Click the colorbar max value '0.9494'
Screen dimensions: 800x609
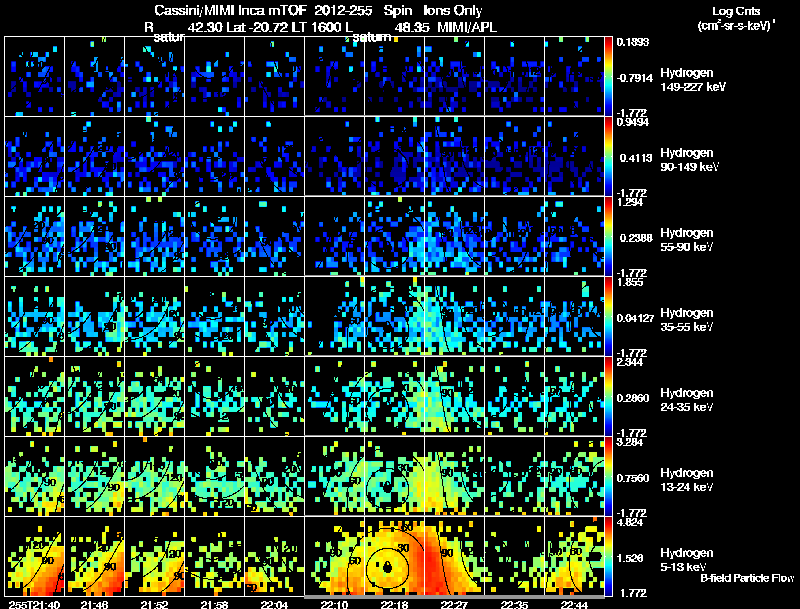pyautogui.click(x=633, y=122)
